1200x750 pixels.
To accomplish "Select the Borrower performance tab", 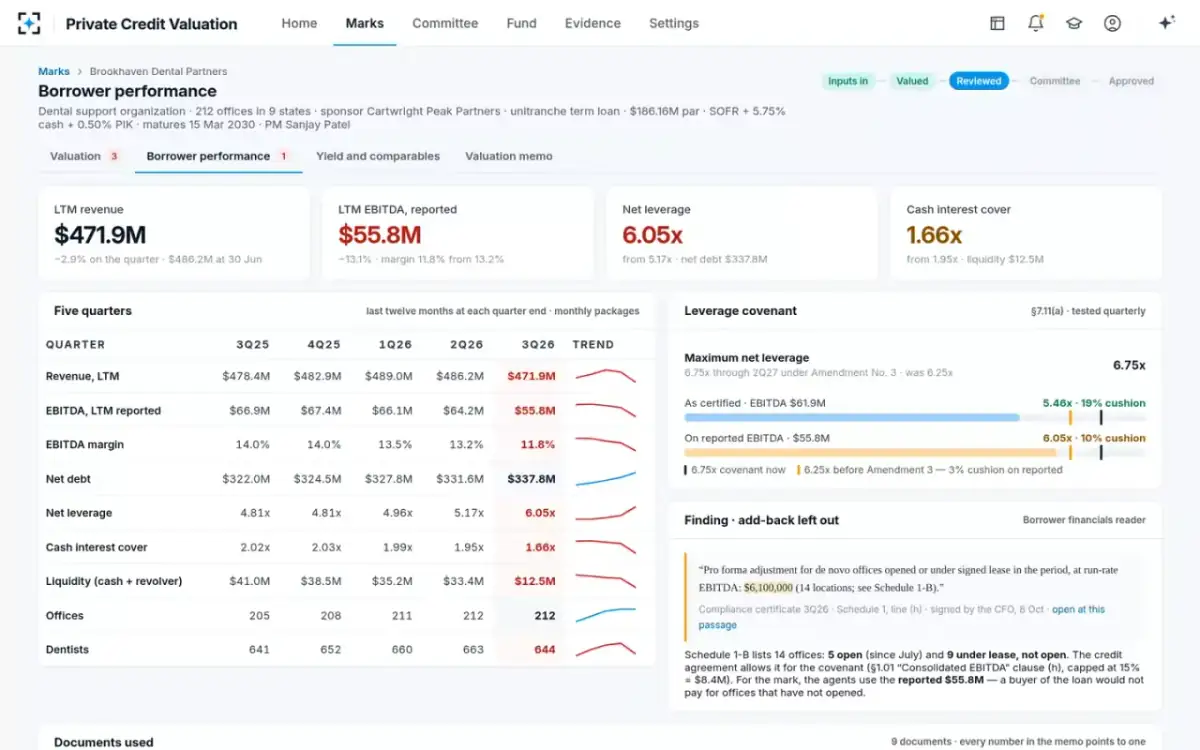I will (x=217, y=156).
